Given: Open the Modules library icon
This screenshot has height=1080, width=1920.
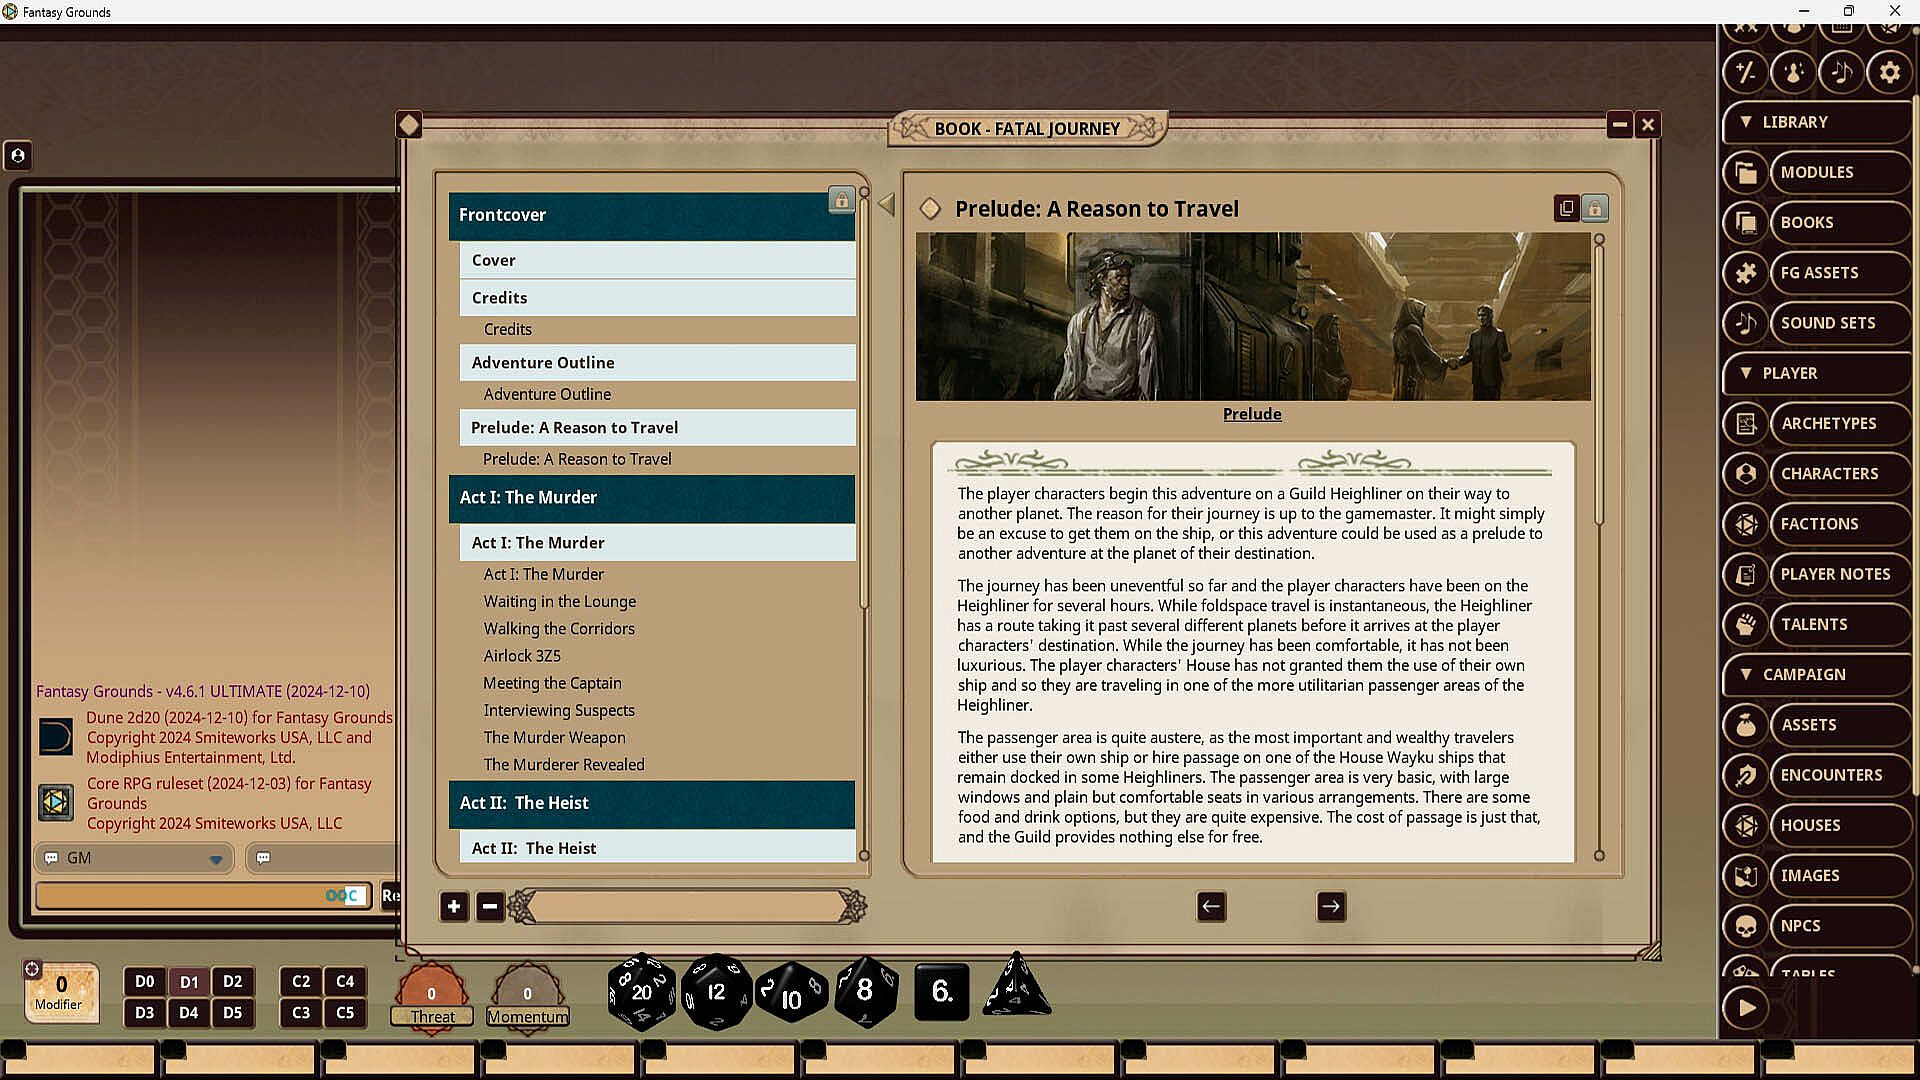Looking at the screenshot, I should click(x=1746, y=172).
